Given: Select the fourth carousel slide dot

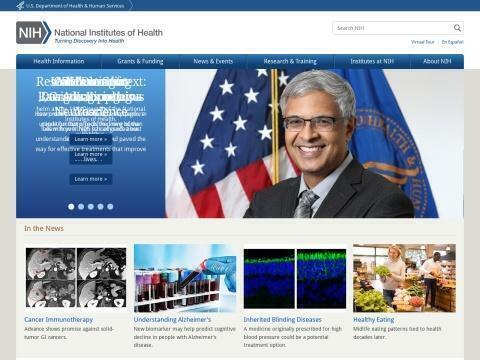Looking at the screenshot, I should (100, 207).
